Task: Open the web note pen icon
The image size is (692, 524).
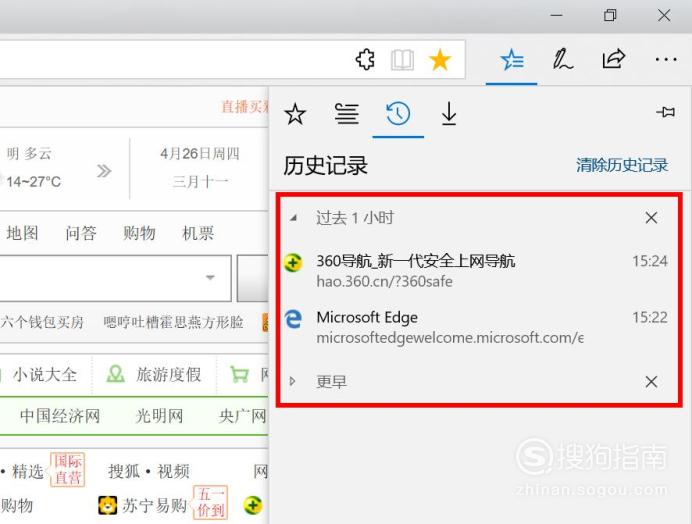Action: (x=563, y=60)
